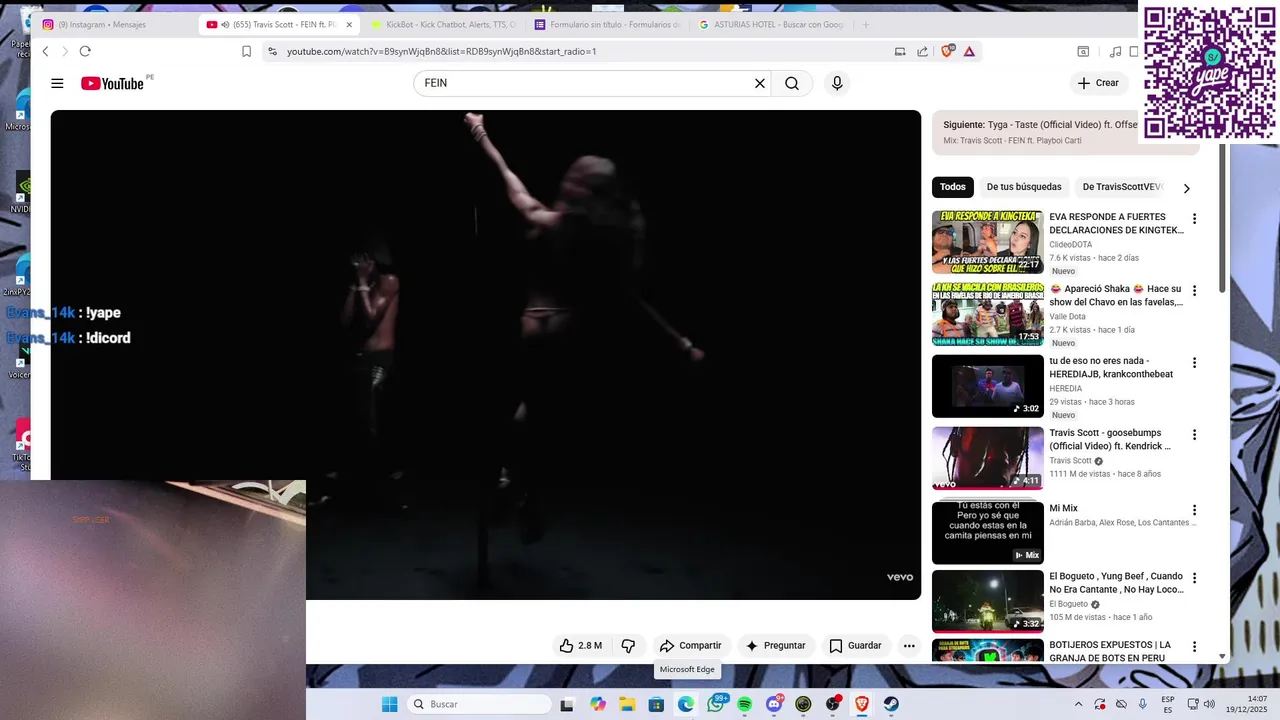Open Spotify from taskbar
The image size is (1280, 720).
[x=745, y=704]
